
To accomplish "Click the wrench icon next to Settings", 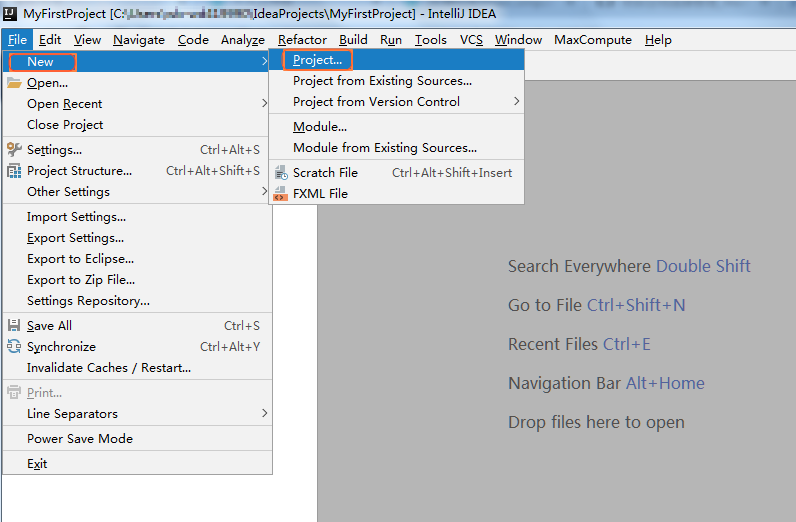I will pos(14,150).
